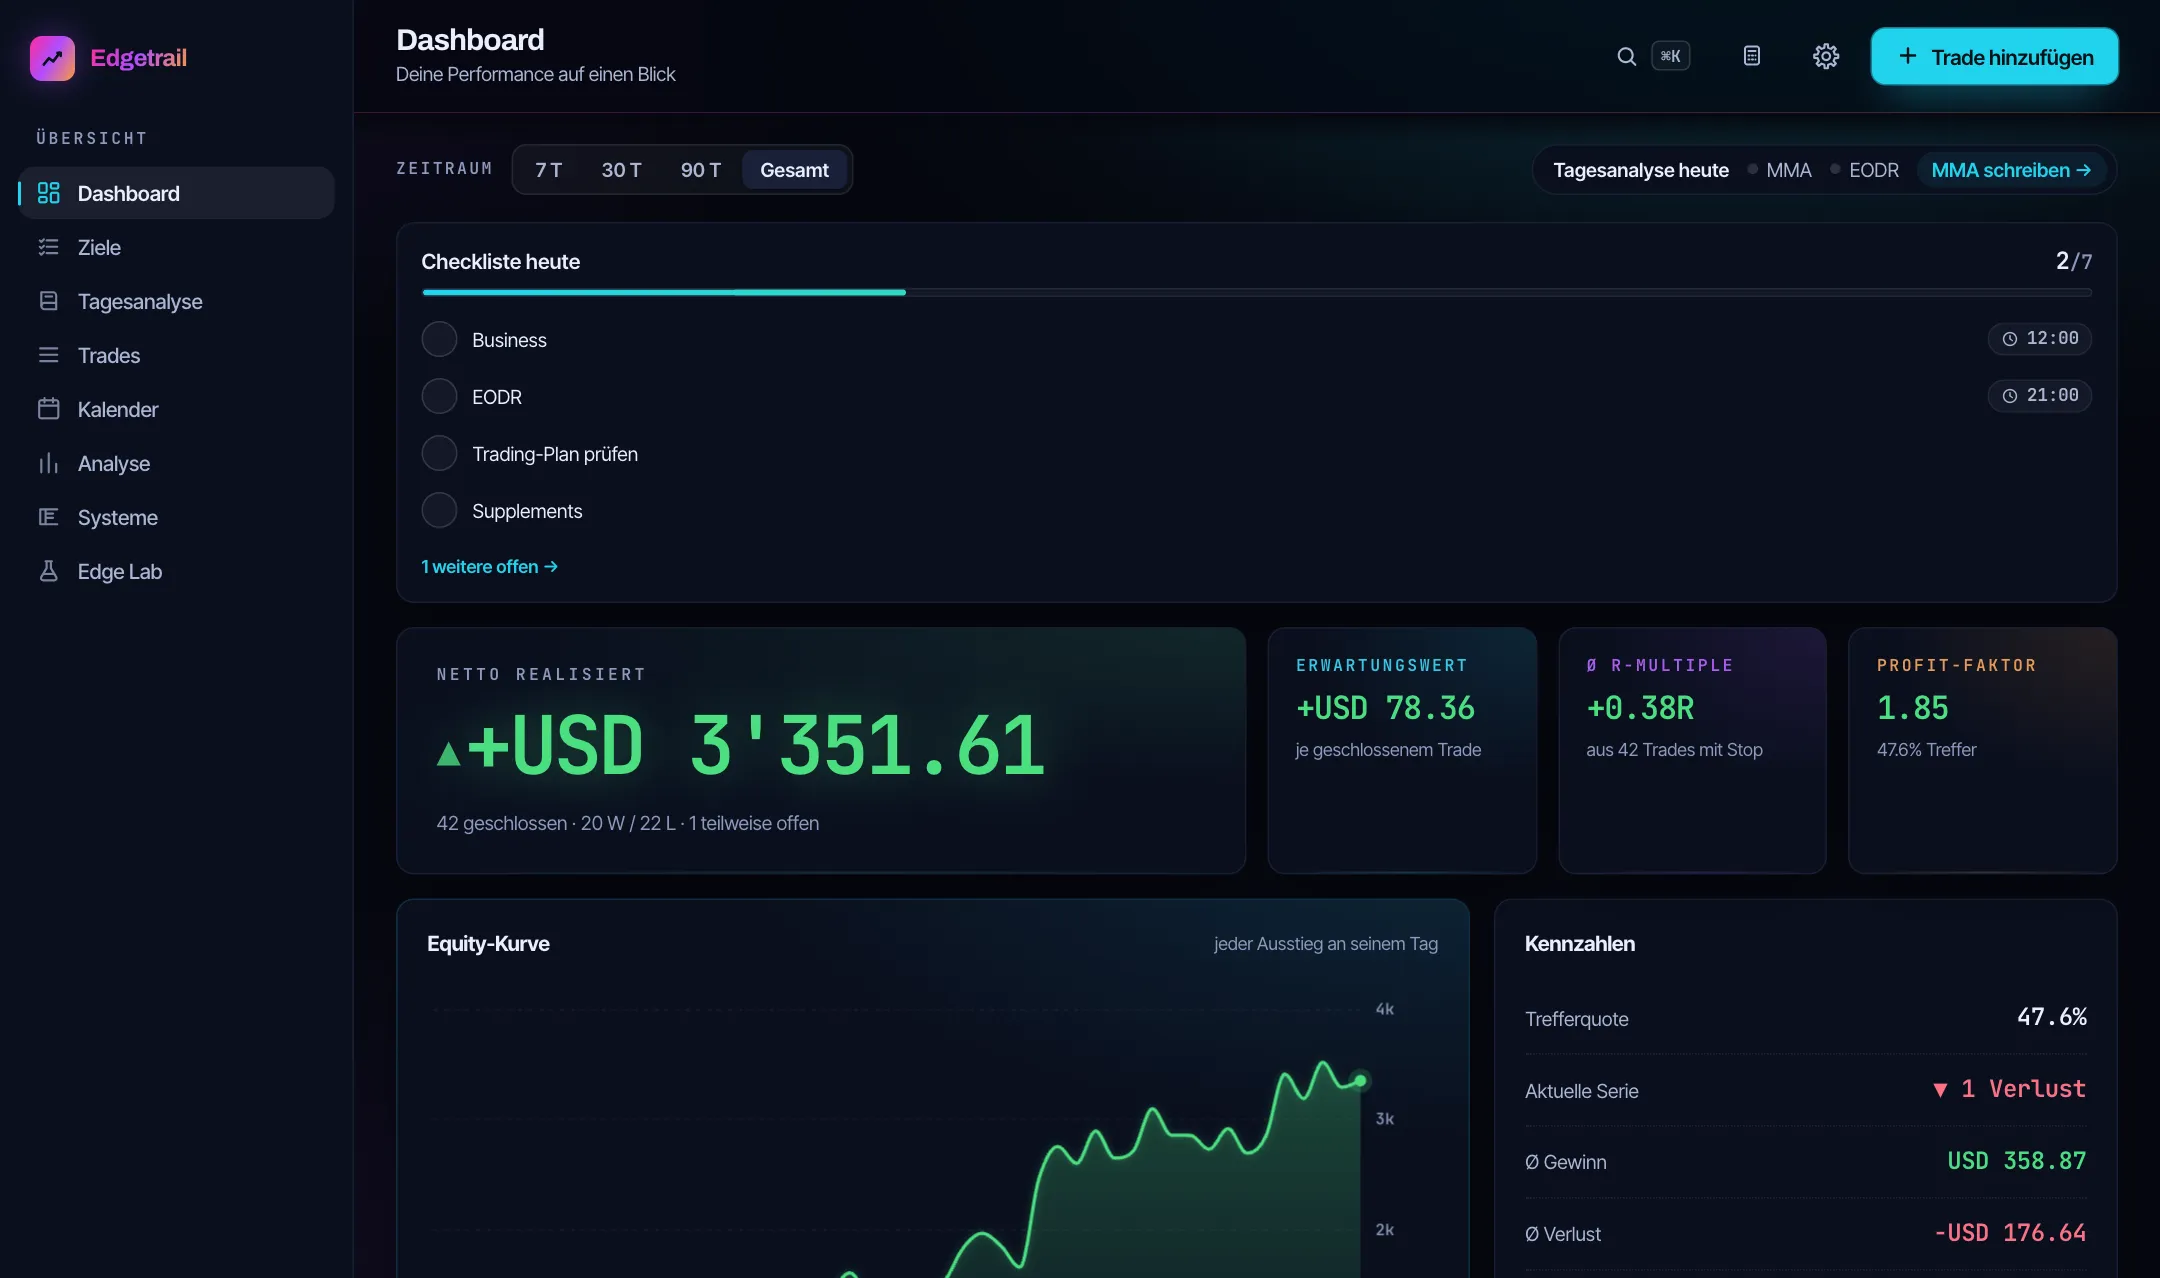Open the Ø R-Multiple card
The width and height of the screenshot is (2160, 1278).
tap(1692, 750)
